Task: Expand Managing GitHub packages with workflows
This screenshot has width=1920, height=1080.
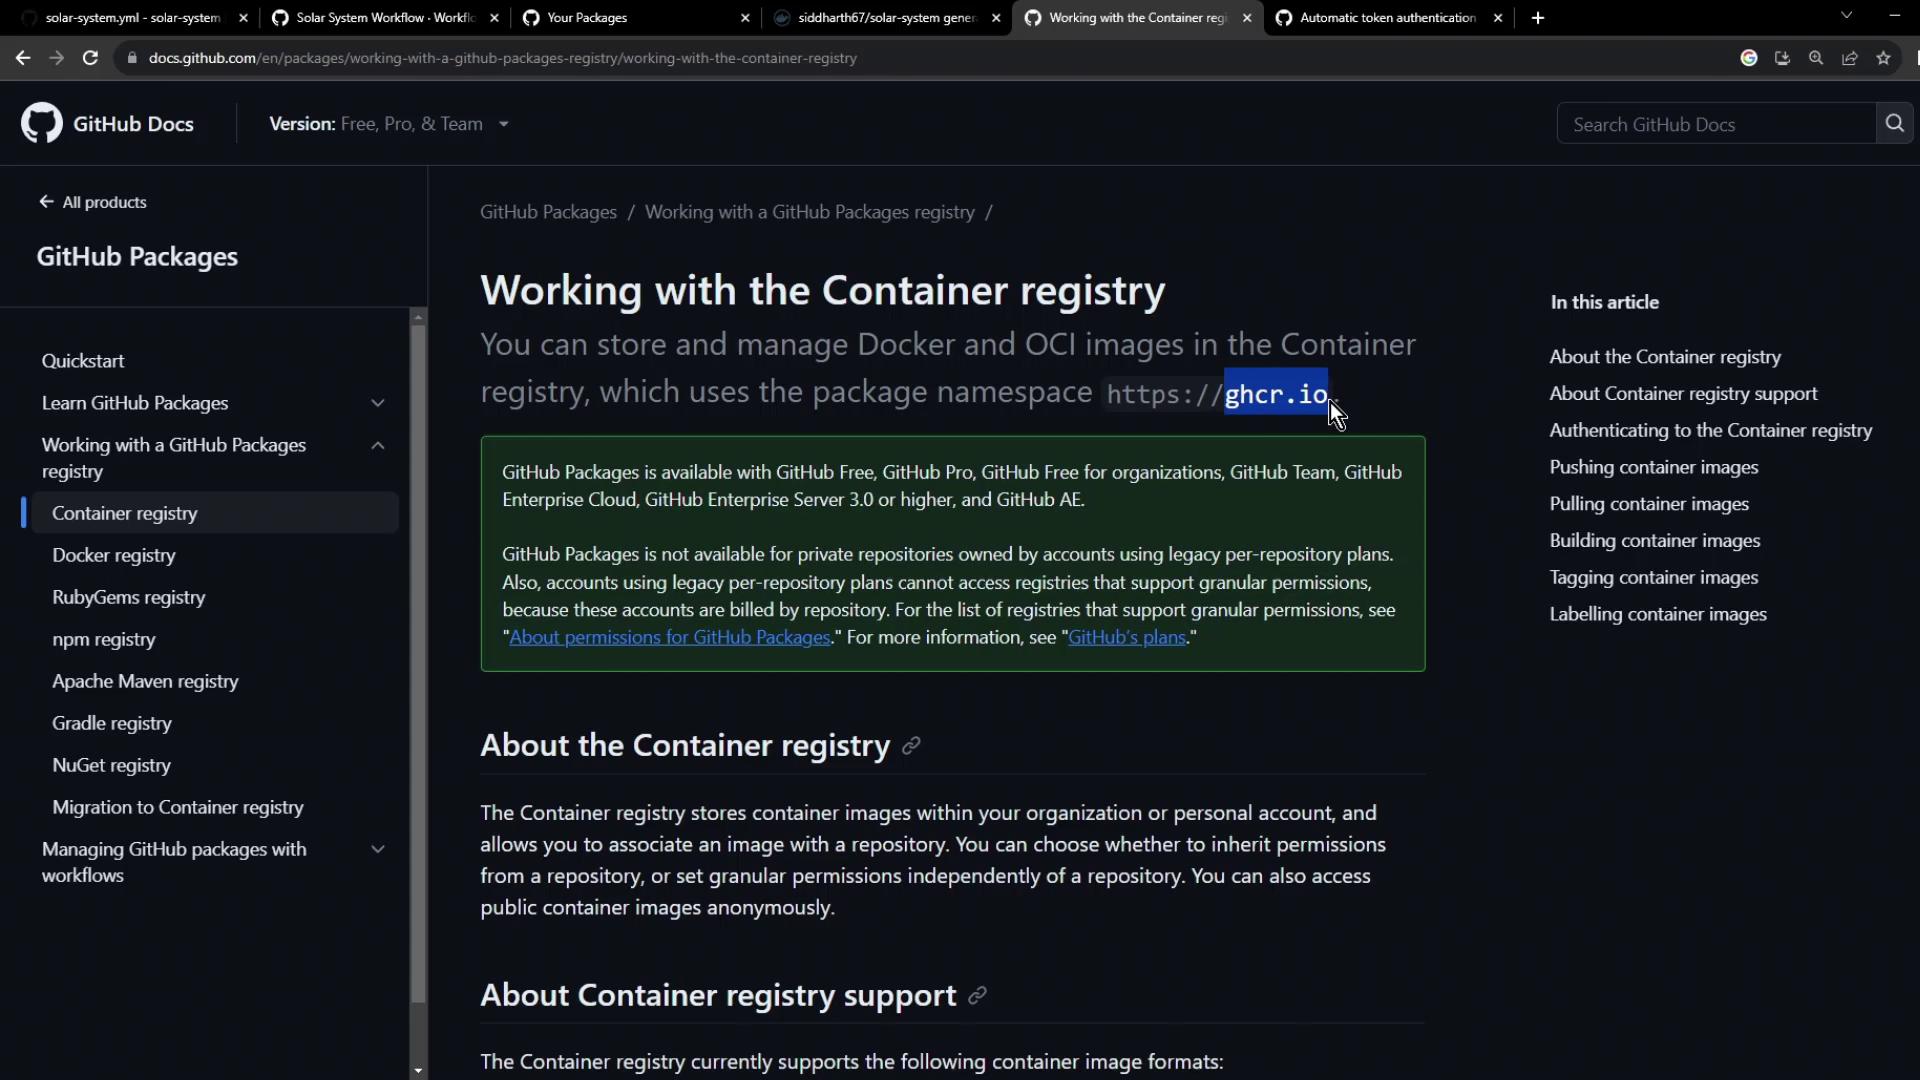Action: pos(378,850)
